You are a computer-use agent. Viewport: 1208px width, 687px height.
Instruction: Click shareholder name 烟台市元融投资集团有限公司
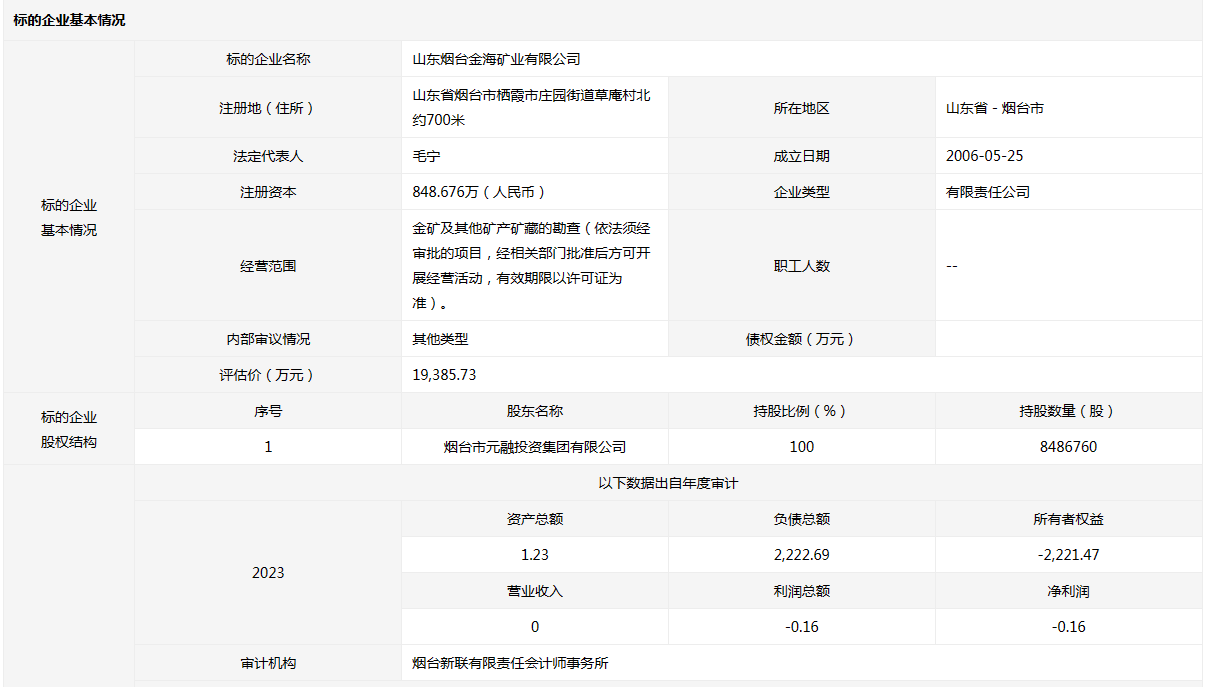tap(535, 447)
